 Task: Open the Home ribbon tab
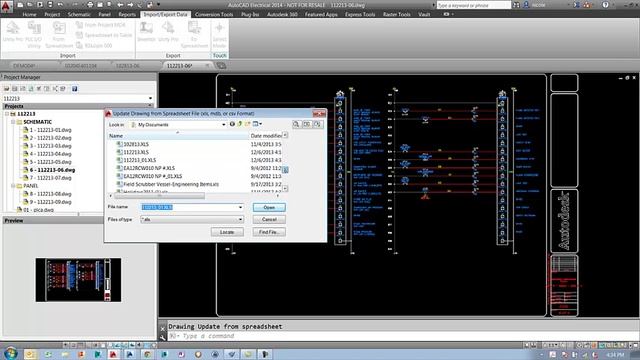[29, 14]
